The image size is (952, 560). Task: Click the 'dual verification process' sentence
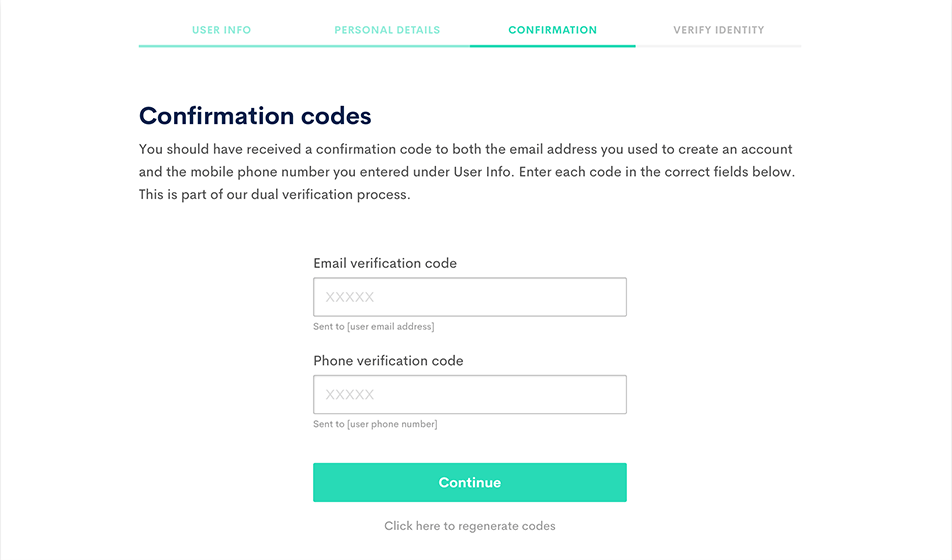pos(274,195)
